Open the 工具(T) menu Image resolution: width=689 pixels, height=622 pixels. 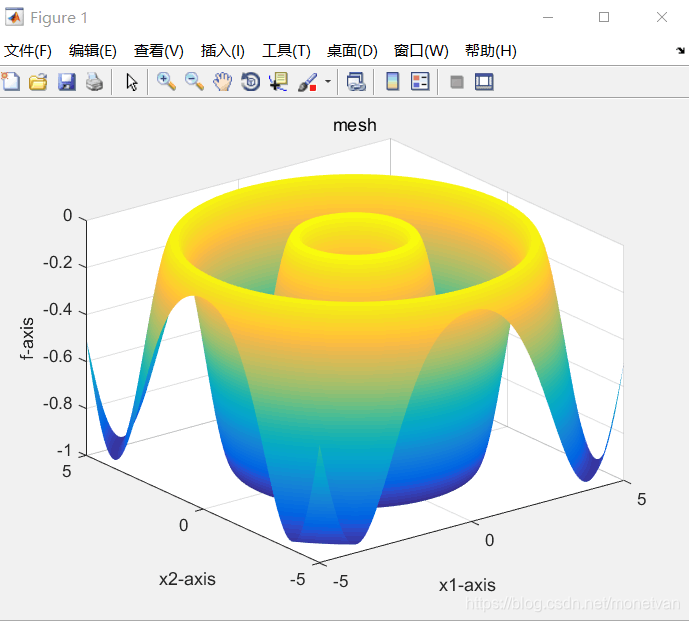click(x=286, y=51)
